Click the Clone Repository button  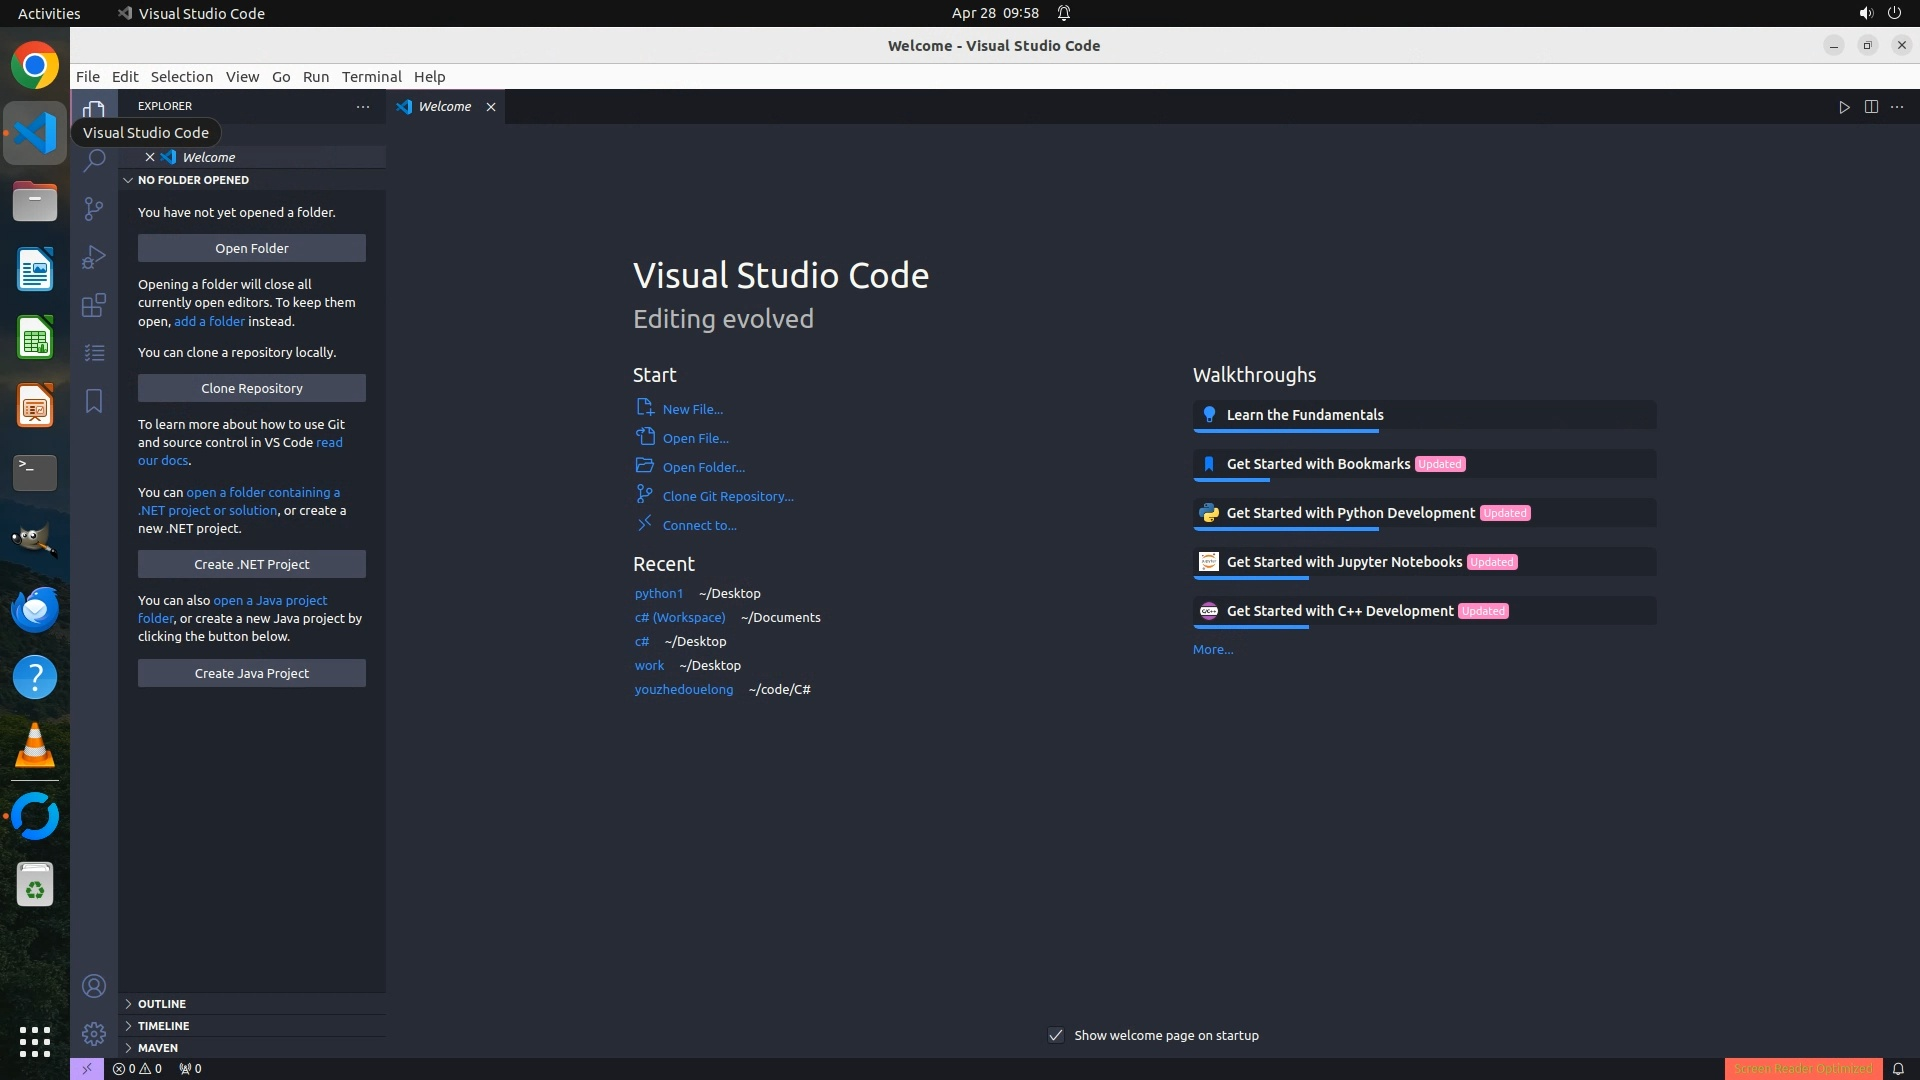252,388
